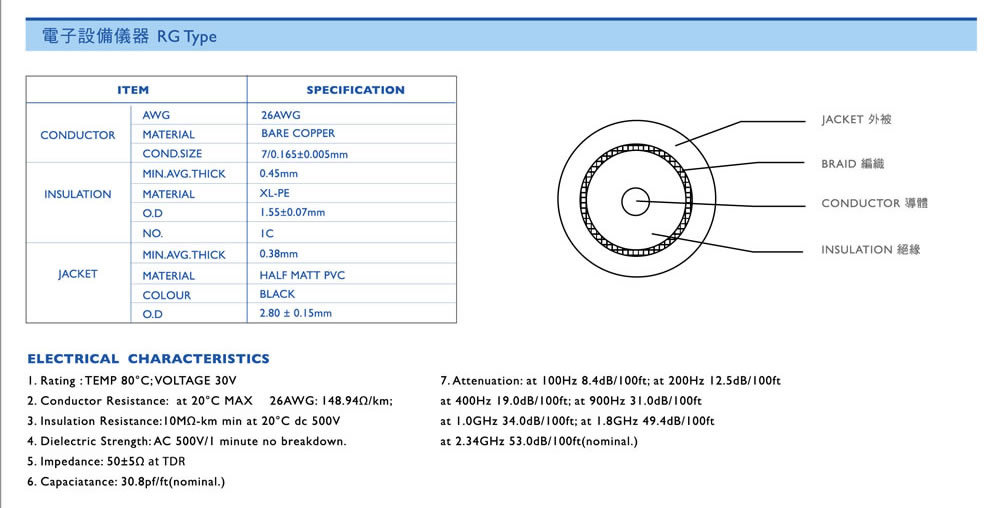Click the 0.38mm jacket thickness value
1003x508 pixels.
(x=278, y=253)
